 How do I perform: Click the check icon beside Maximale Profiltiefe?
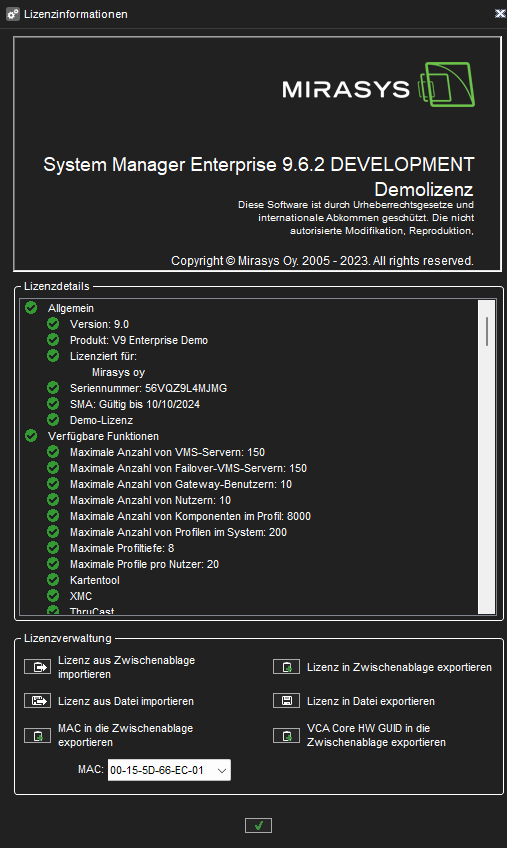pyautogui.click(x=53, y=548)
